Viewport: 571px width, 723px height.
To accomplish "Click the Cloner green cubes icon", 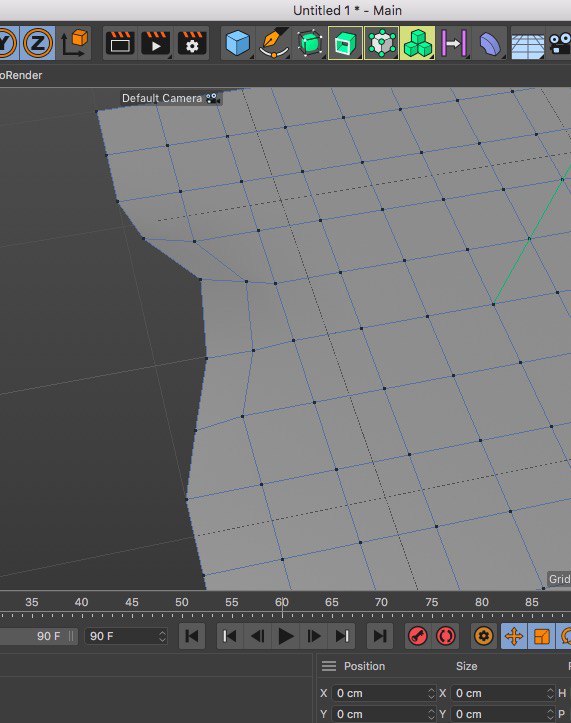I will click(x=417, y=43).
